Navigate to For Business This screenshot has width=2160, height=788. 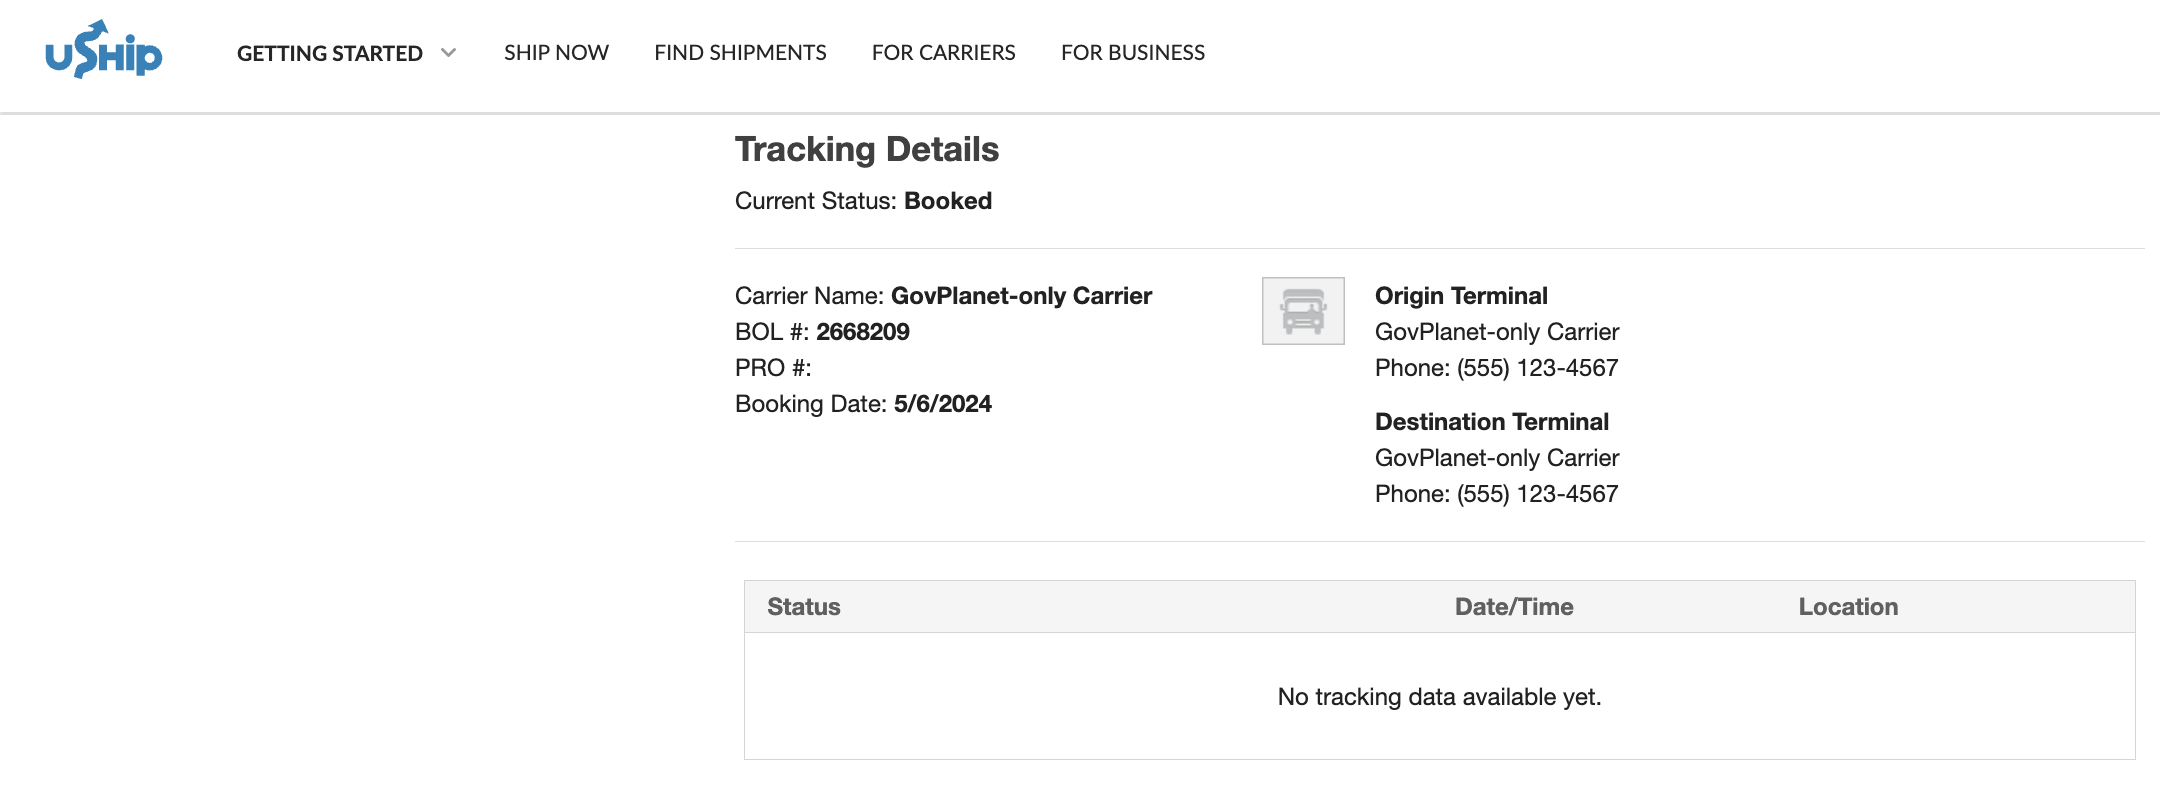[x=1133, y=53]
